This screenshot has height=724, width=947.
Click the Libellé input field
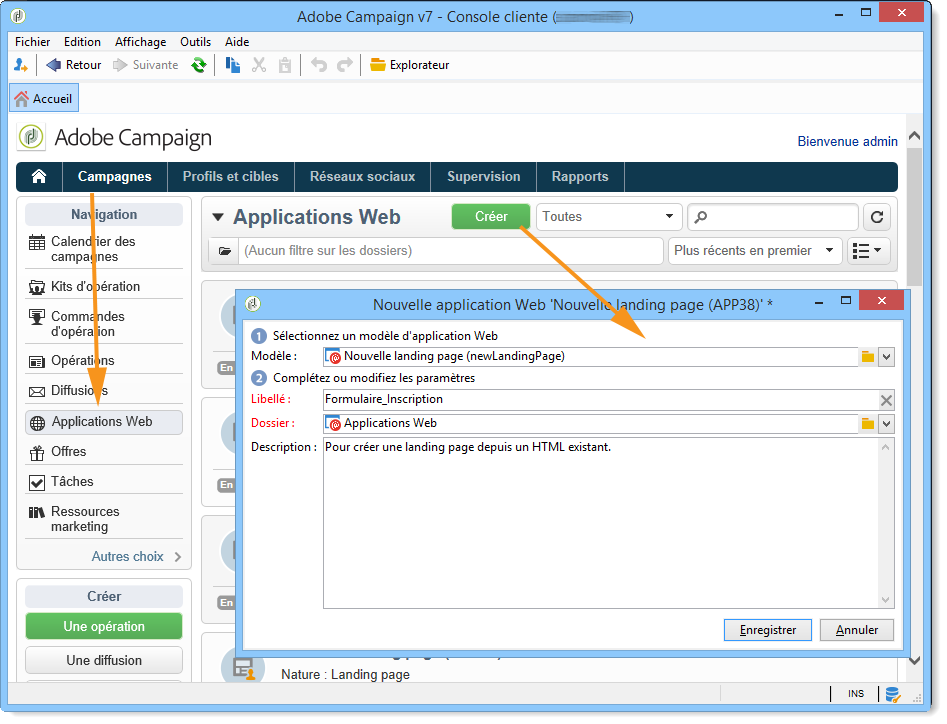[600, 399]
